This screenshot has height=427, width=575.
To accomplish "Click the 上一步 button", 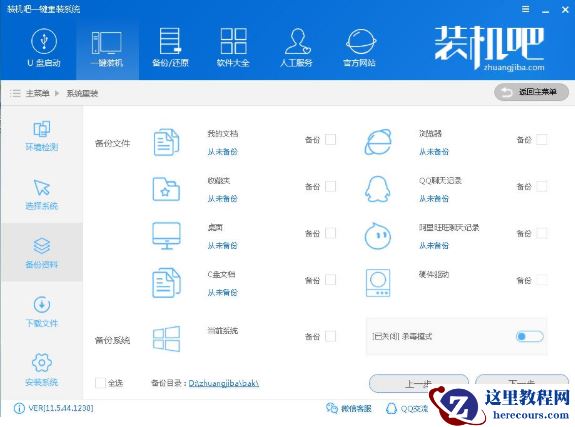I will point(418,384).
